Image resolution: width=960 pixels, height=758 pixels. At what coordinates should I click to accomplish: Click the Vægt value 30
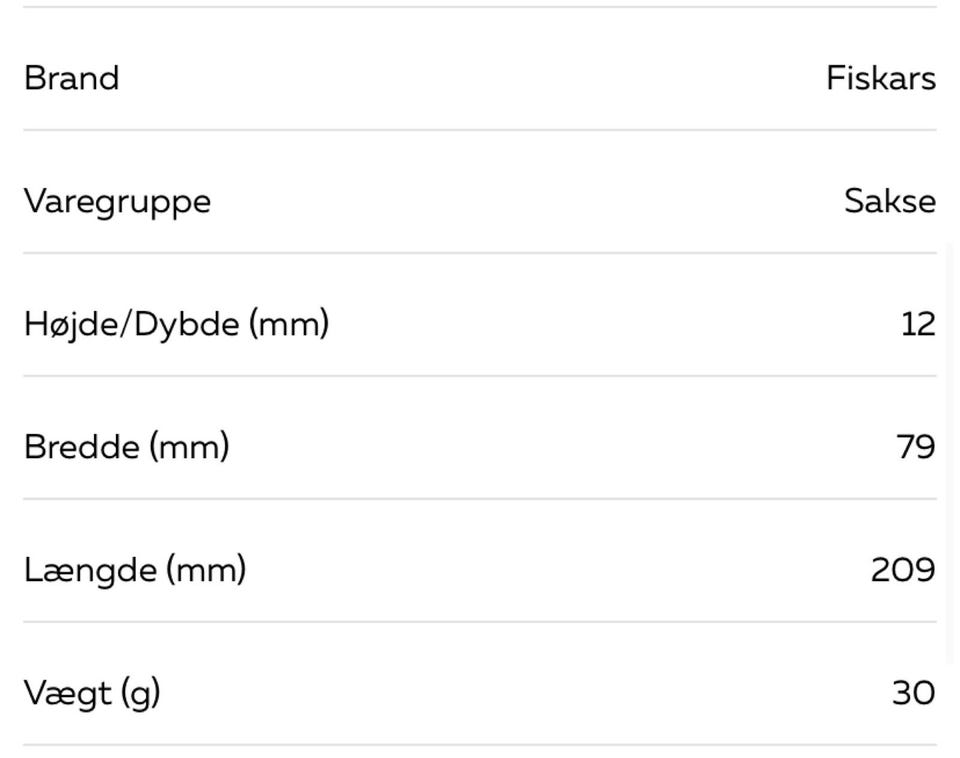(x=913, y=693)
